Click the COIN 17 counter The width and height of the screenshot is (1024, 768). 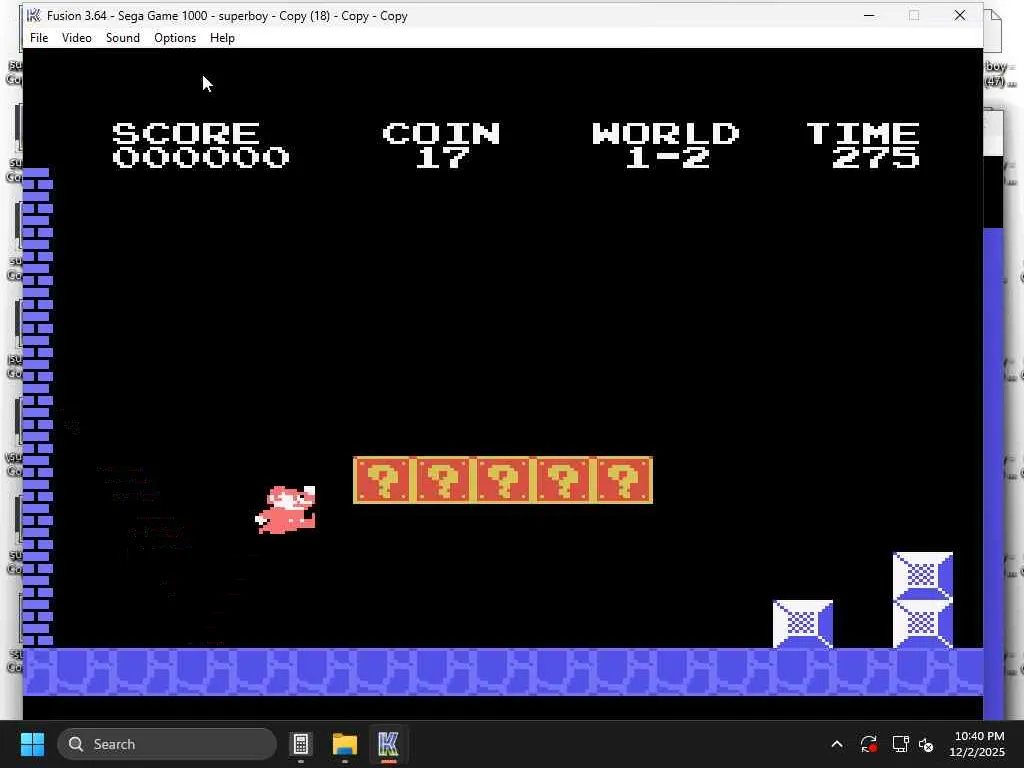click(x=441, y=145)
